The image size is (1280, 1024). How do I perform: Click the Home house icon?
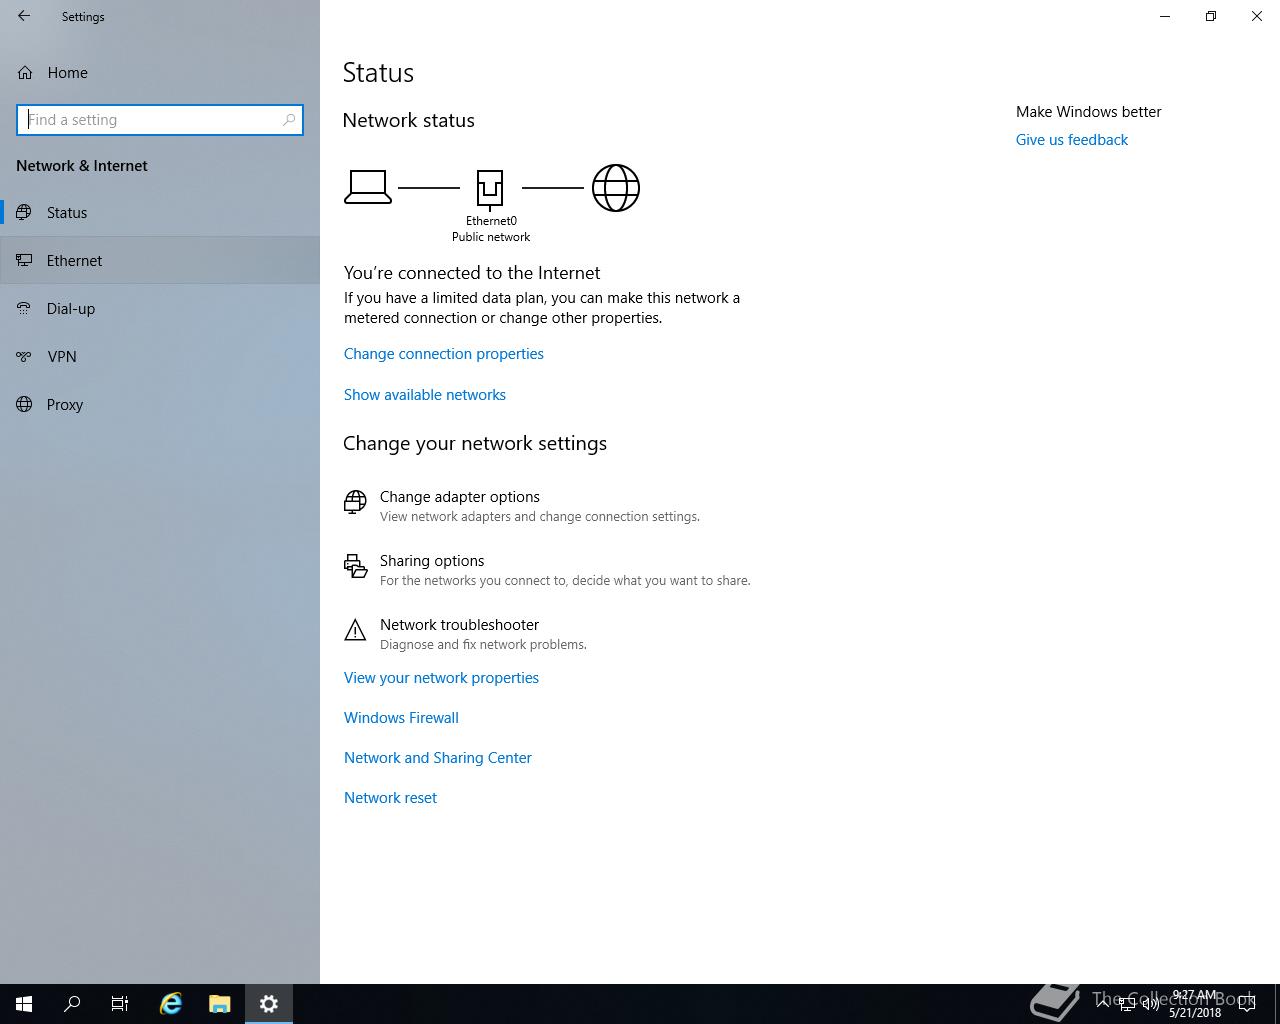(x=25, y=72)
